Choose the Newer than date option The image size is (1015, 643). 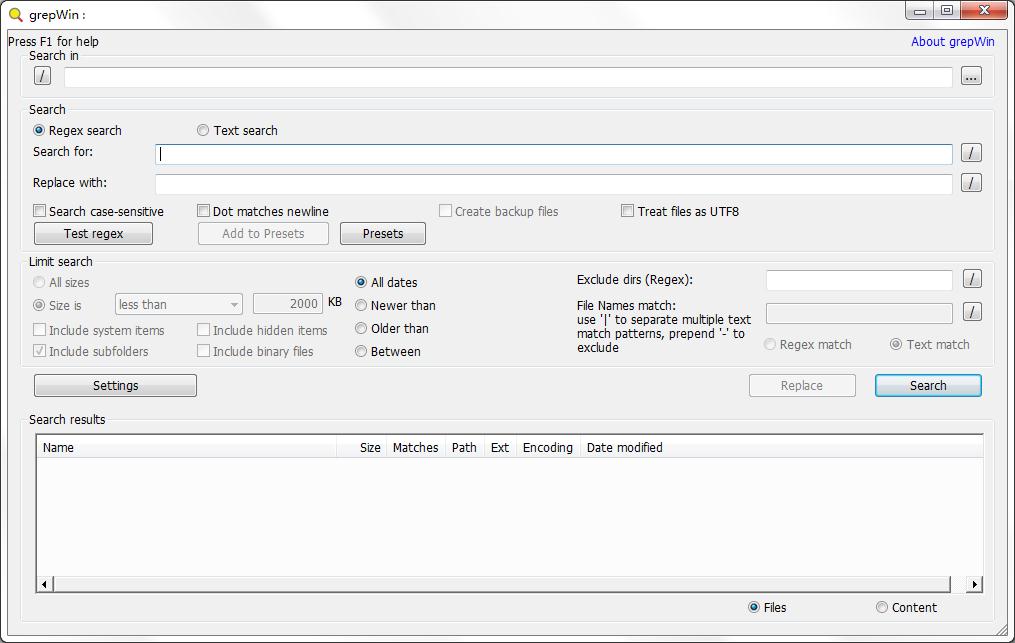pos(362,305)
